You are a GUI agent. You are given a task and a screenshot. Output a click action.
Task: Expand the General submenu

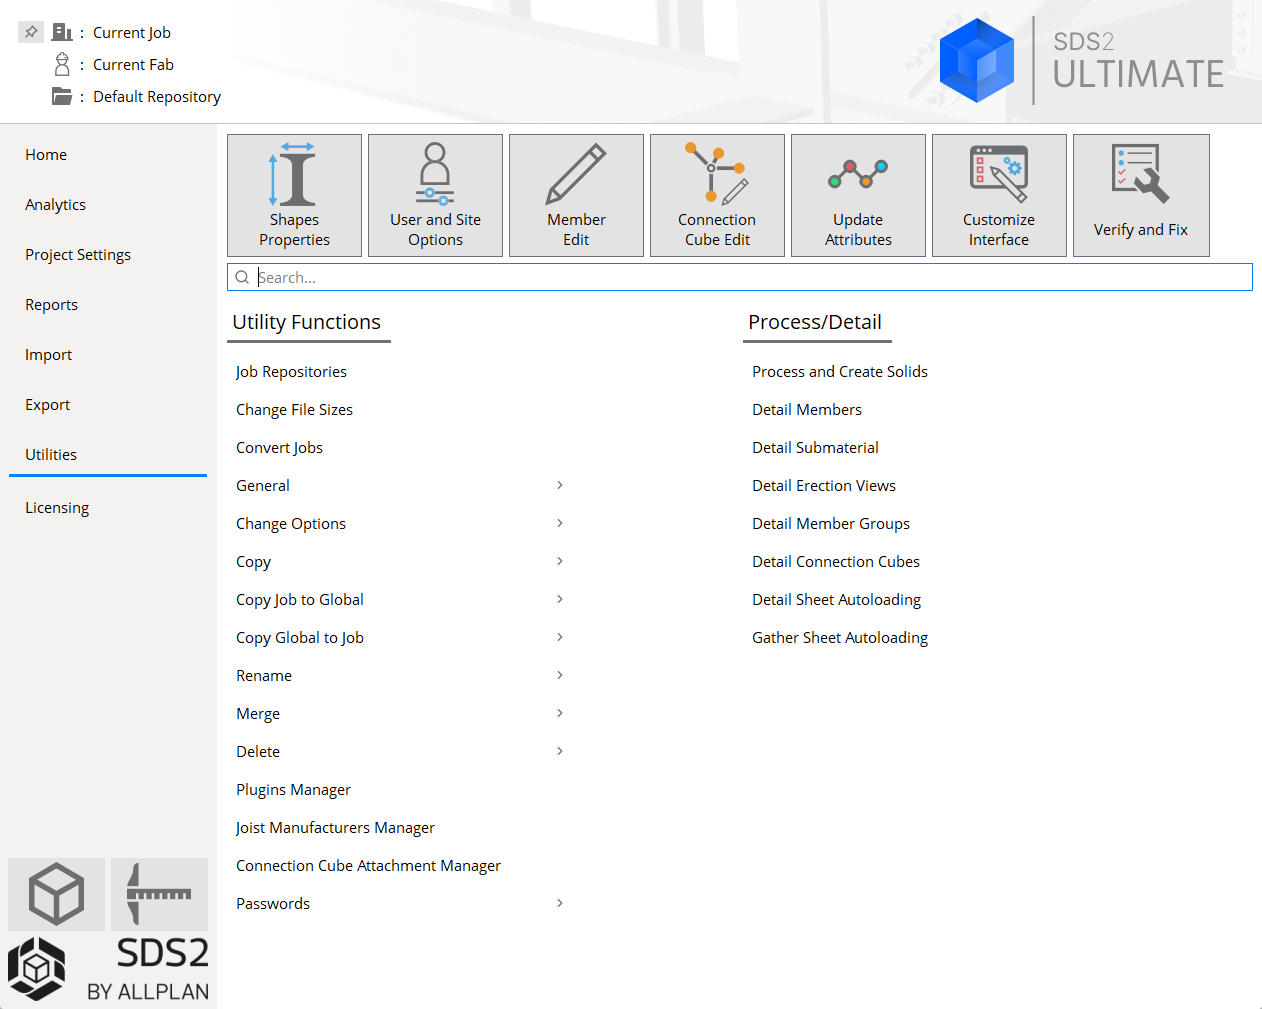[560, 485]
